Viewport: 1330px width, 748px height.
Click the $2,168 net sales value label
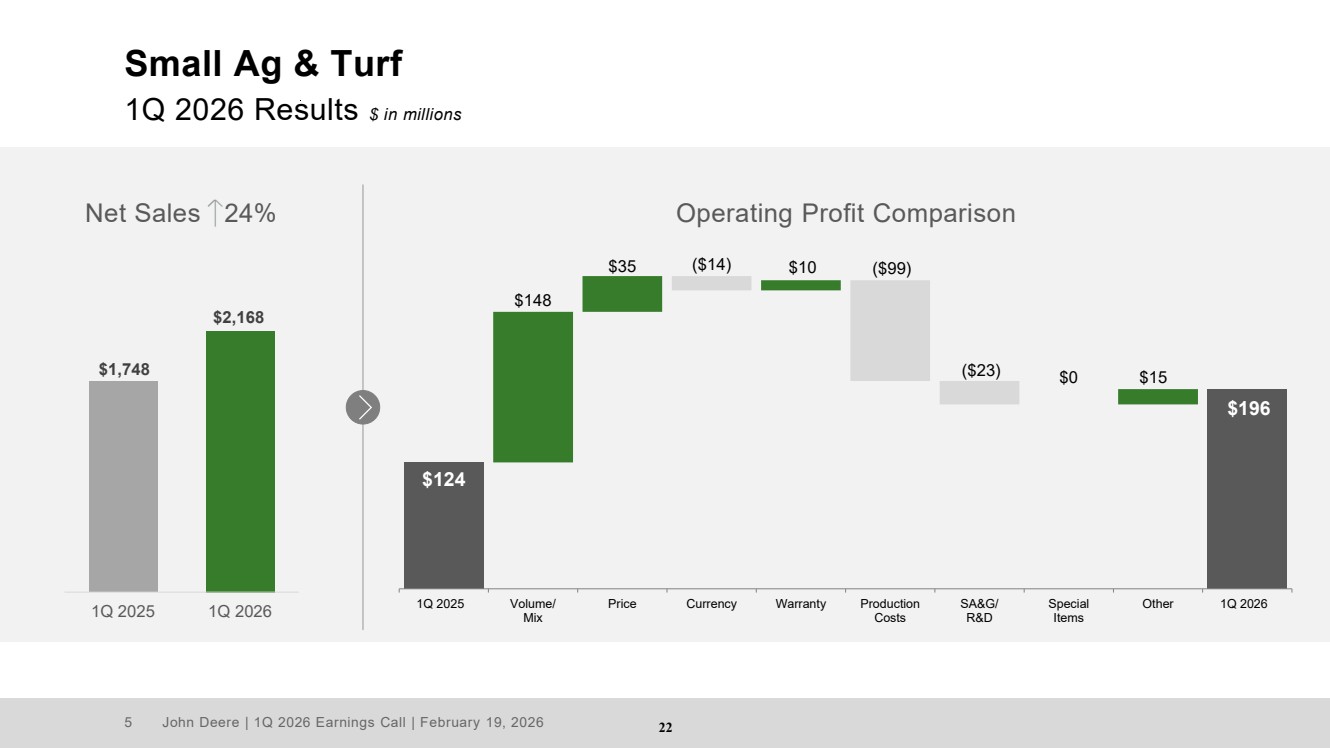coord(239,317)
